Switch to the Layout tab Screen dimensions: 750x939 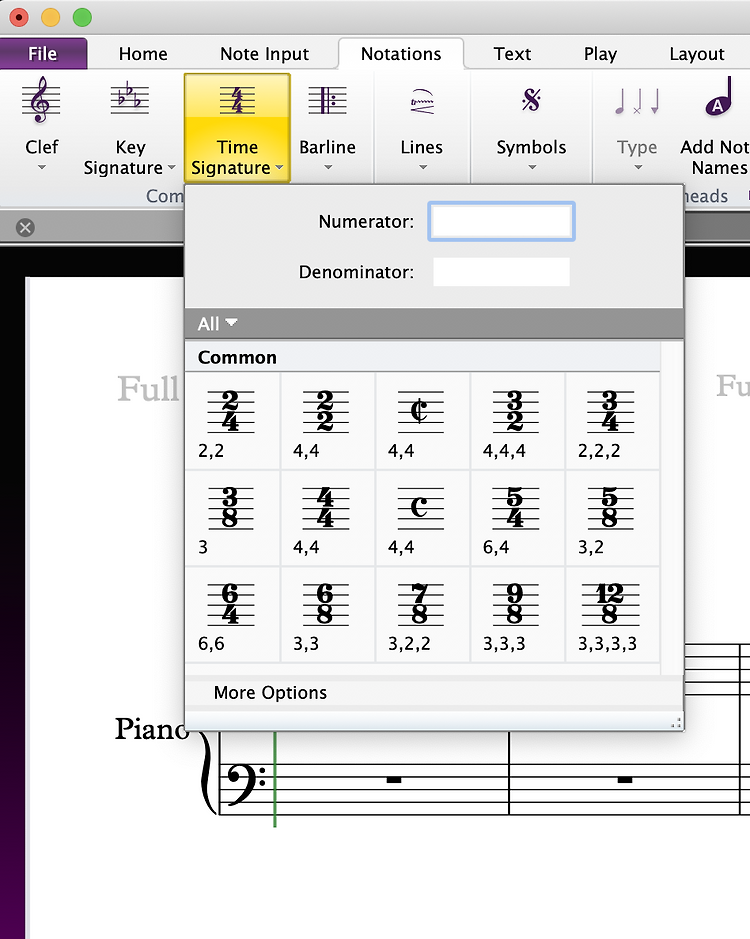click(697, 54)
